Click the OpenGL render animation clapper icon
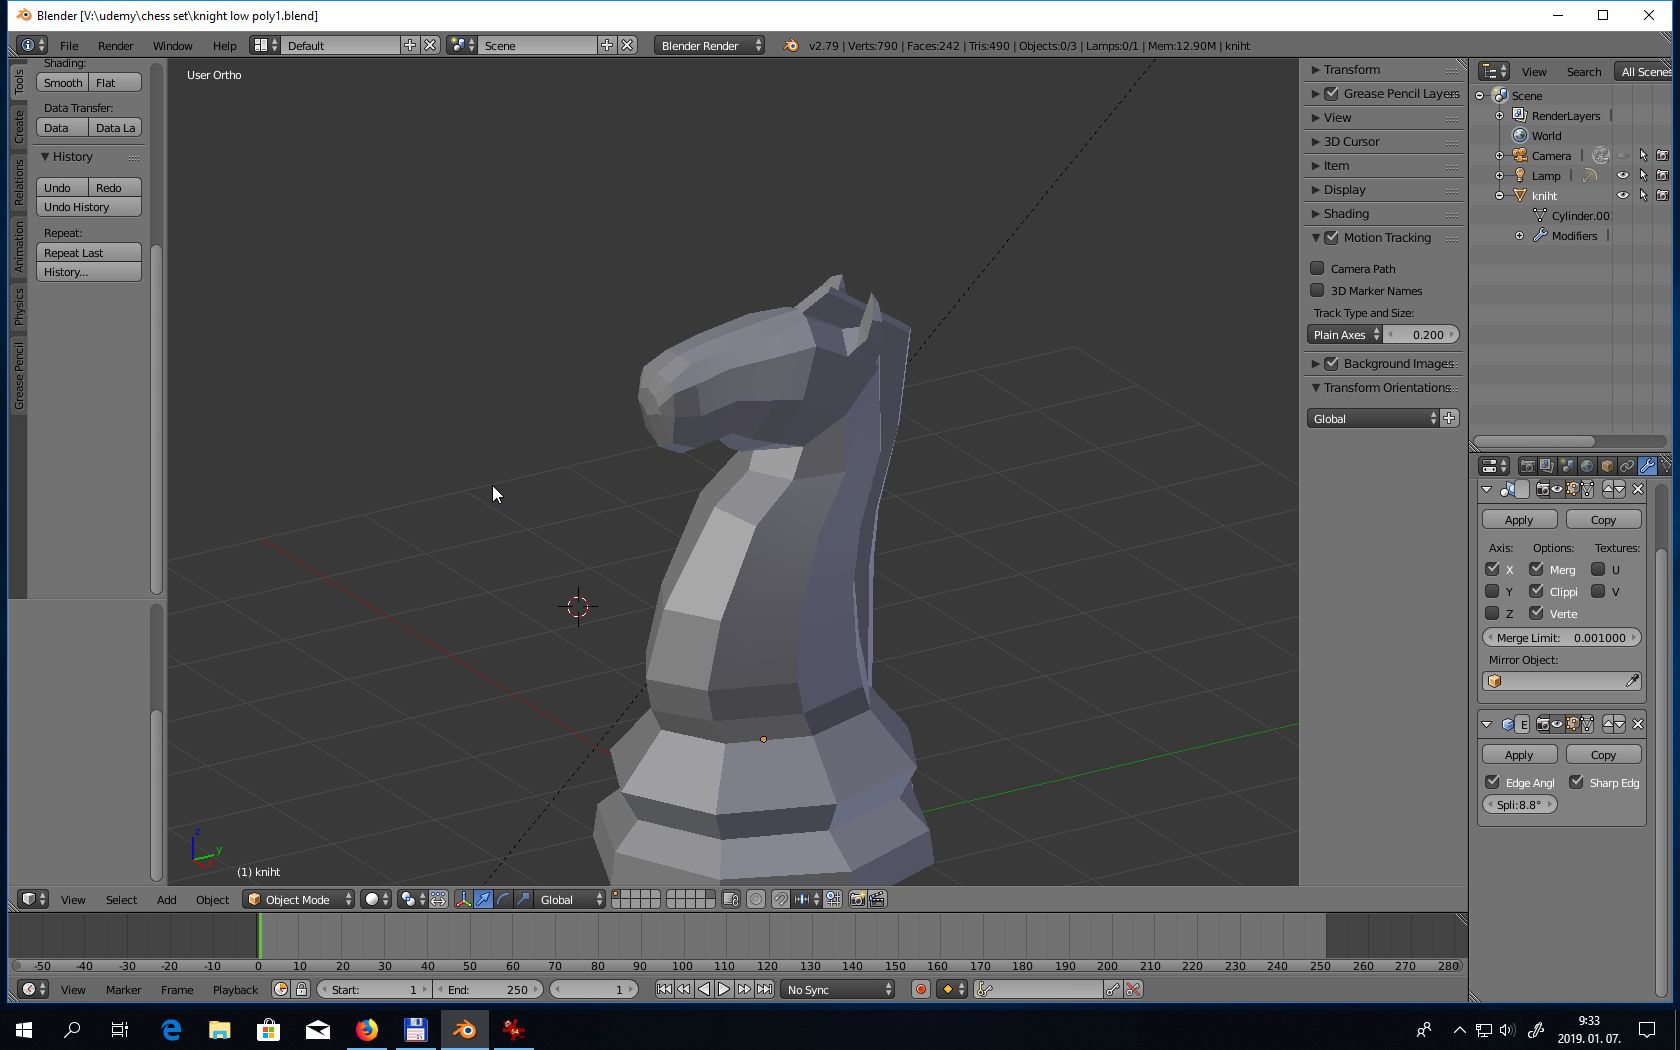The height and width of the screenshot is (1050, 1680). click(877, 900)
